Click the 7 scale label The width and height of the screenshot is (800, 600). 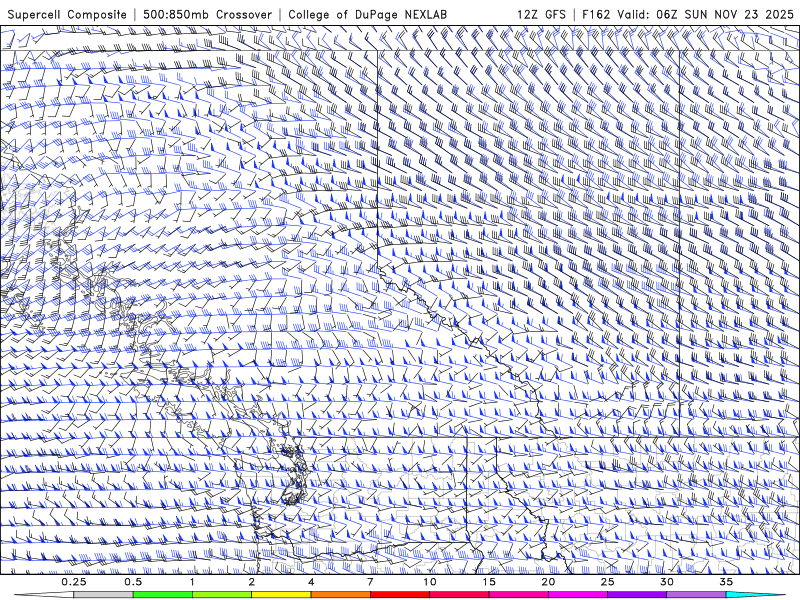pyautogui.click(x=370, y=582)
